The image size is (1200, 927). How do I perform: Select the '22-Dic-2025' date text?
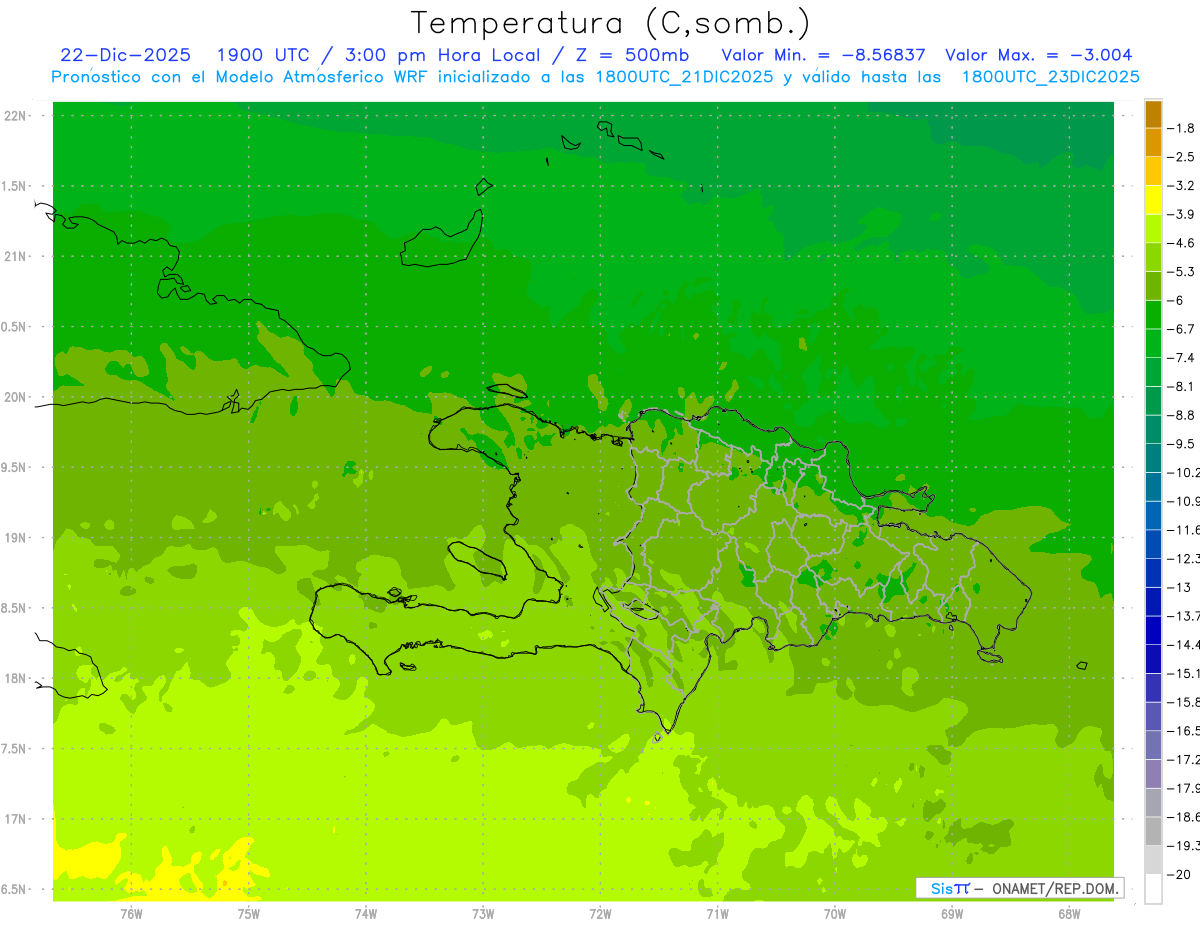click(125, 55)
